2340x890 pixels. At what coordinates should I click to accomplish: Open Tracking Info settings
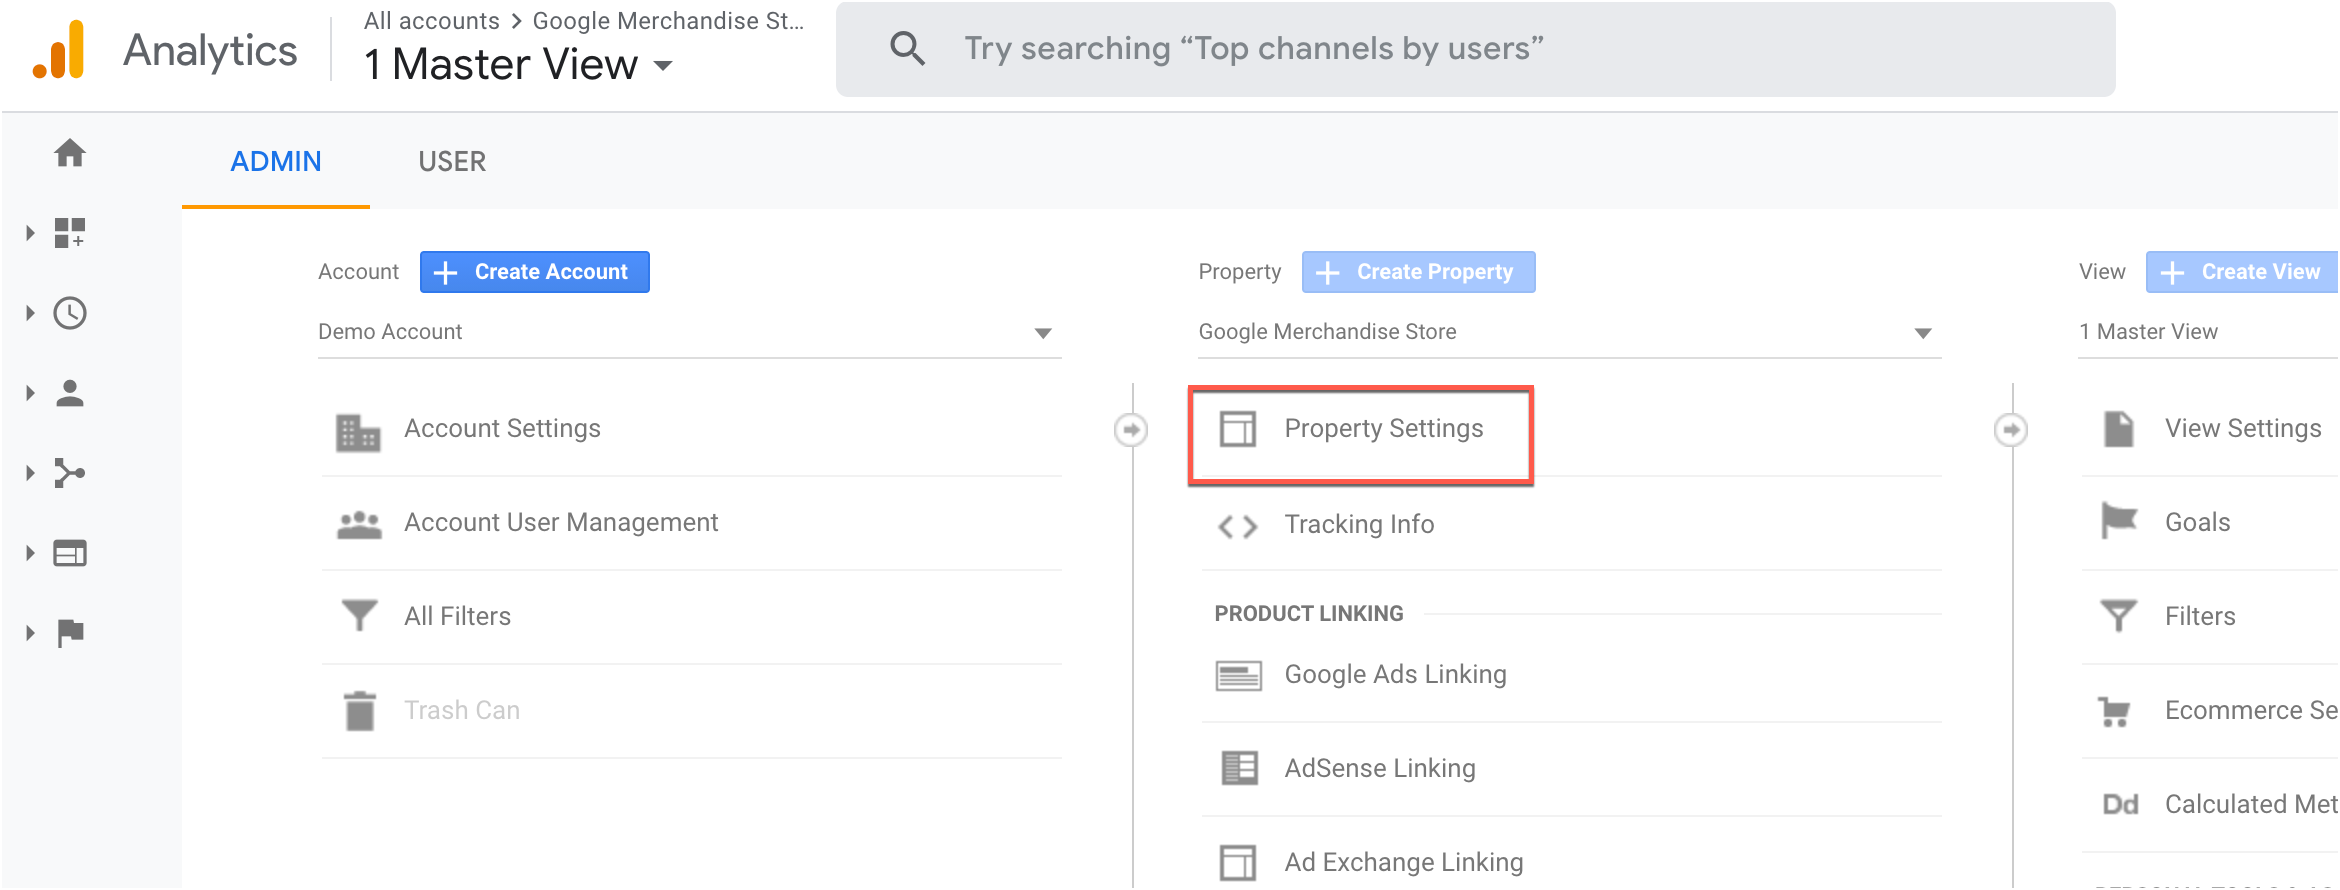click(x=1359, y=525)
